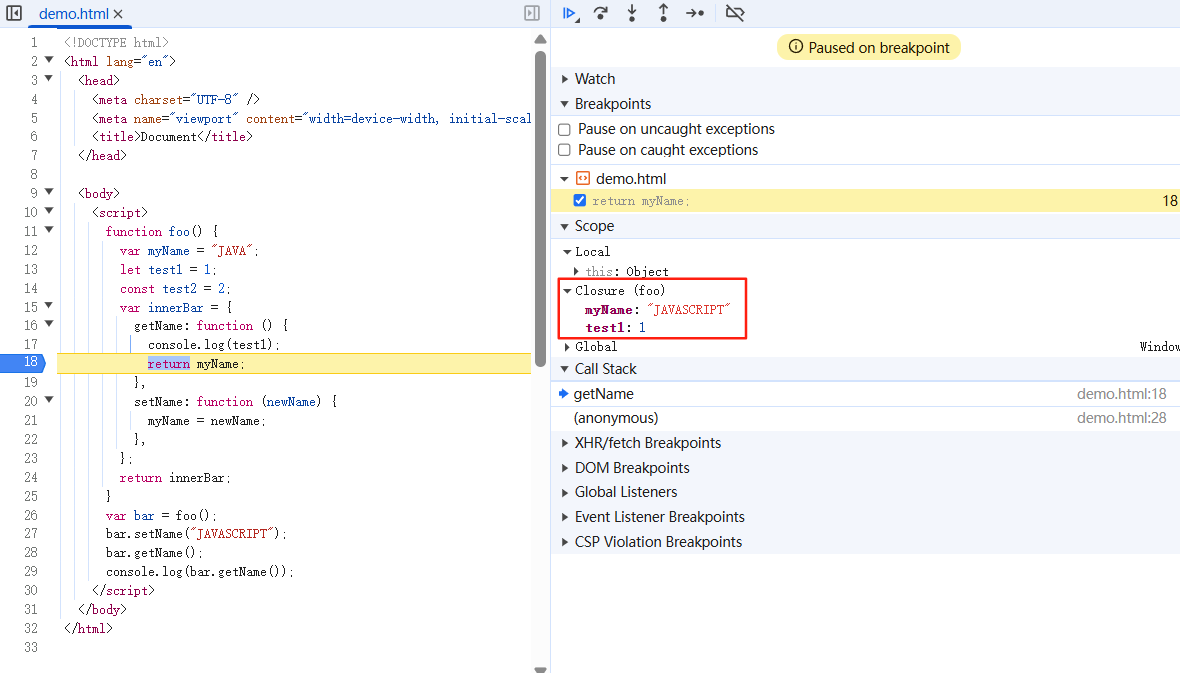Select the demo.html file tab
The width and height of the screenshot is (1180, 673).
tap(73, 14)
